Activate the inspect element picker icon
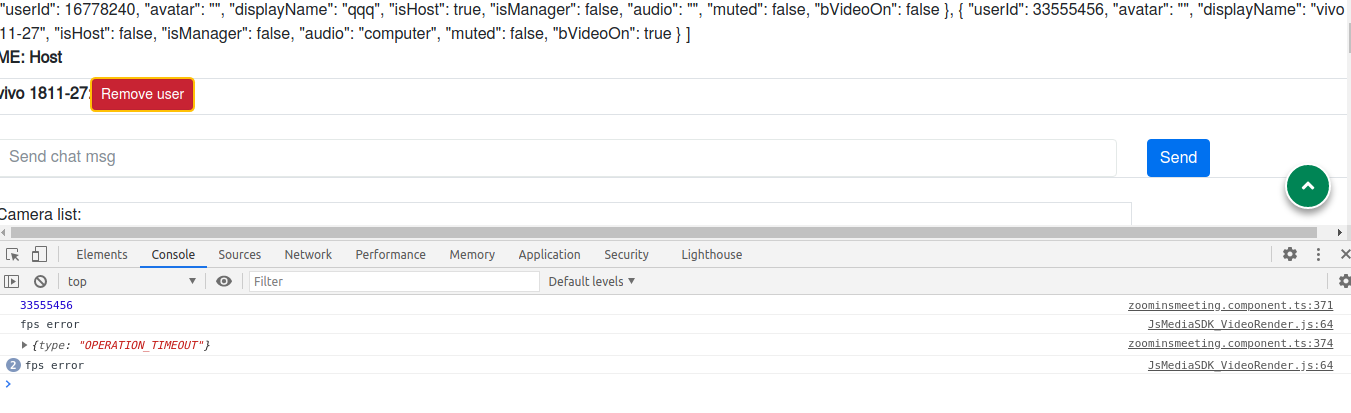 (x=13, y=255)
